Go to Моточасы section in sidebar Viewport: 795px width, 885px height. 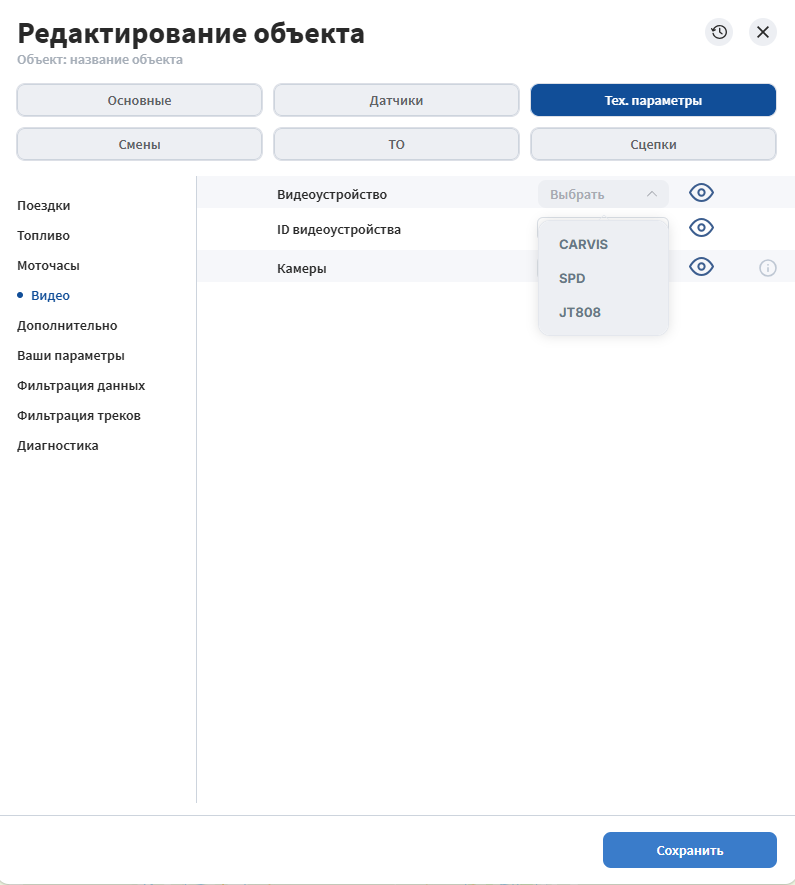[48, 265]
